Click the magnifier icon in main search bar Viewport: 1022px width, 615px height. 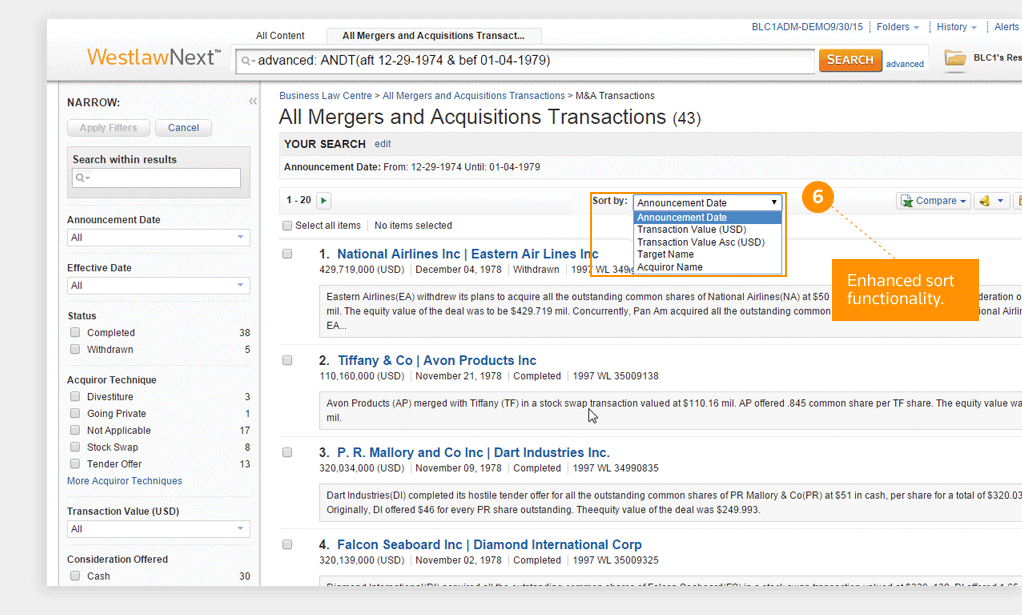point(247,61)
